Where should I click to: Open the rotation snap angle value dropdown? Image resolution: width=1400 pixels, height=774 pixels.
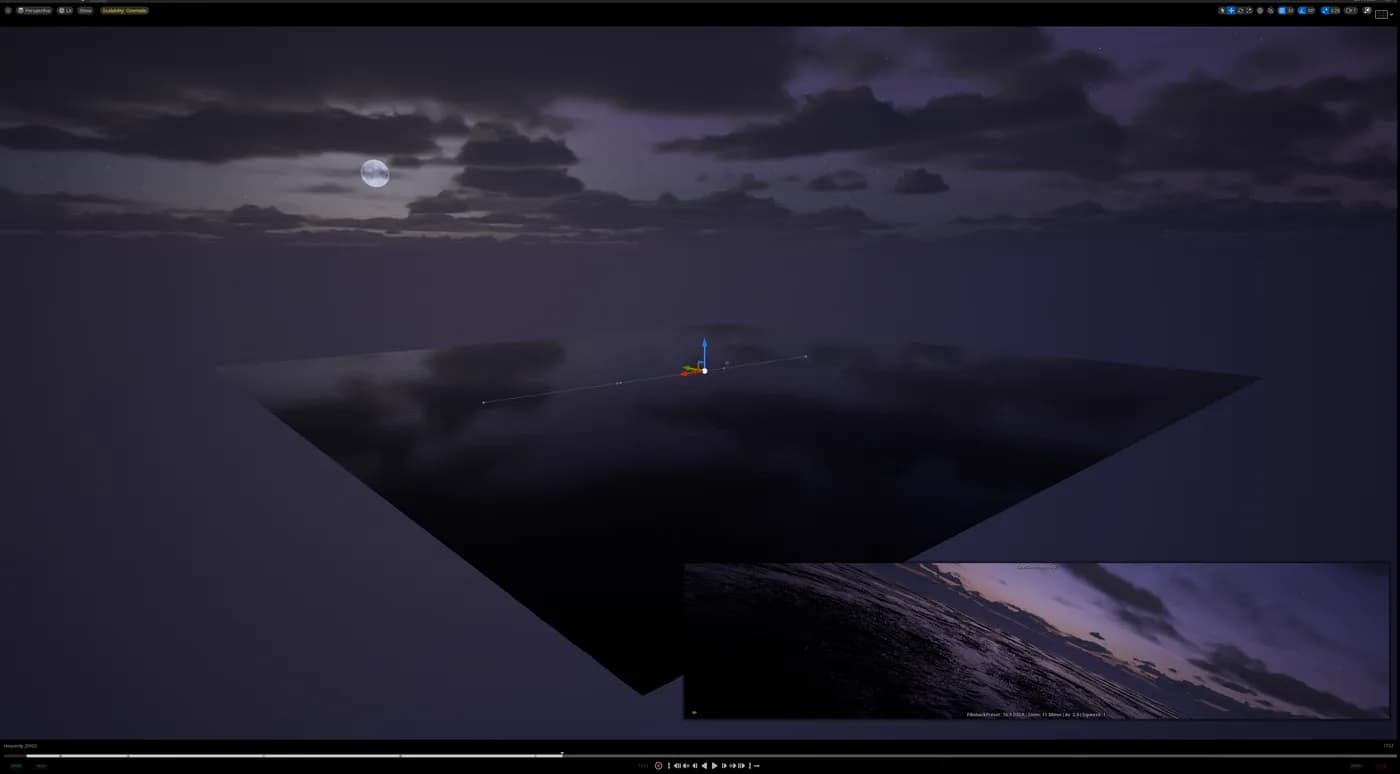[x=1311, y=10]
